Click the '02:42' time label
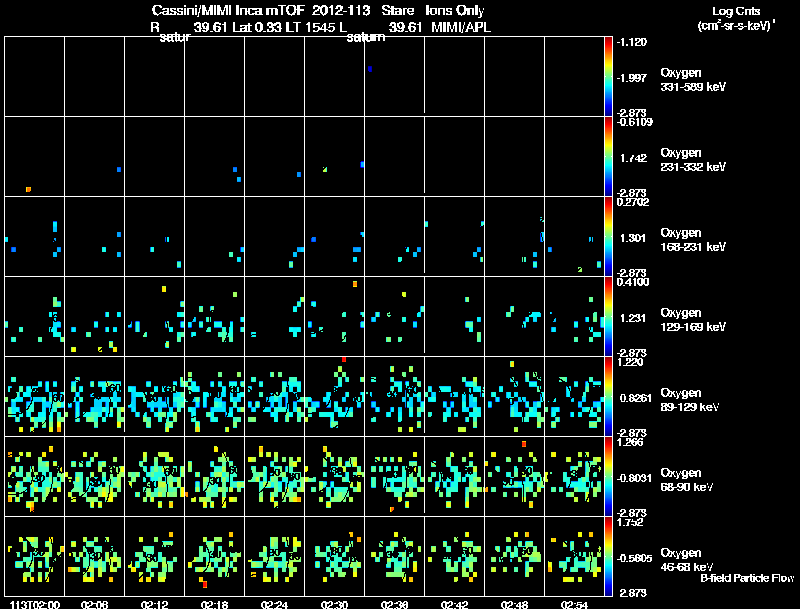 [454, 604]
